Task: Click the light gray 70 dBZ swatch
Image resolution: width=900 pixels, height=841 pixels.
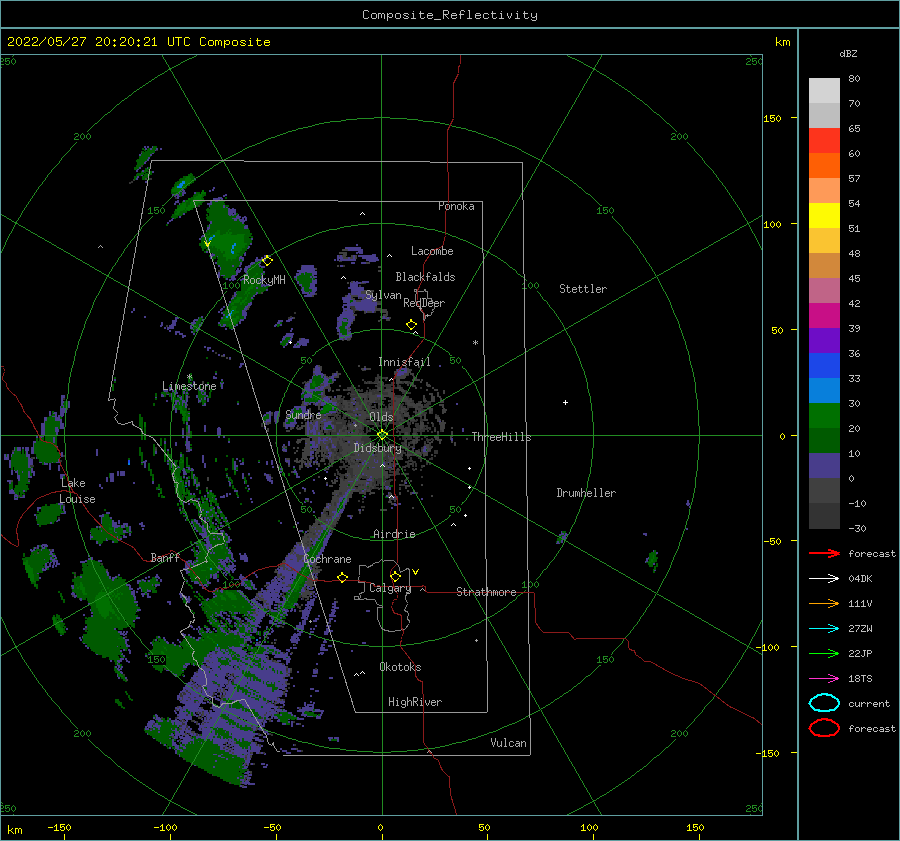Action: click(824, 91)
